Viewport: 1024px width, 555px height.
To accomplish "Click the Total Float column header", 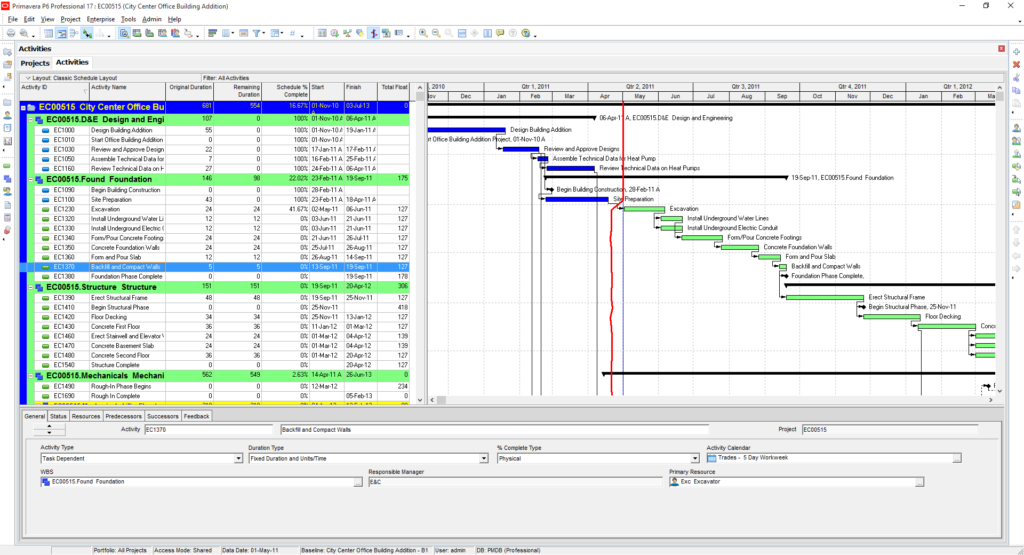I will tap(394, 88).
